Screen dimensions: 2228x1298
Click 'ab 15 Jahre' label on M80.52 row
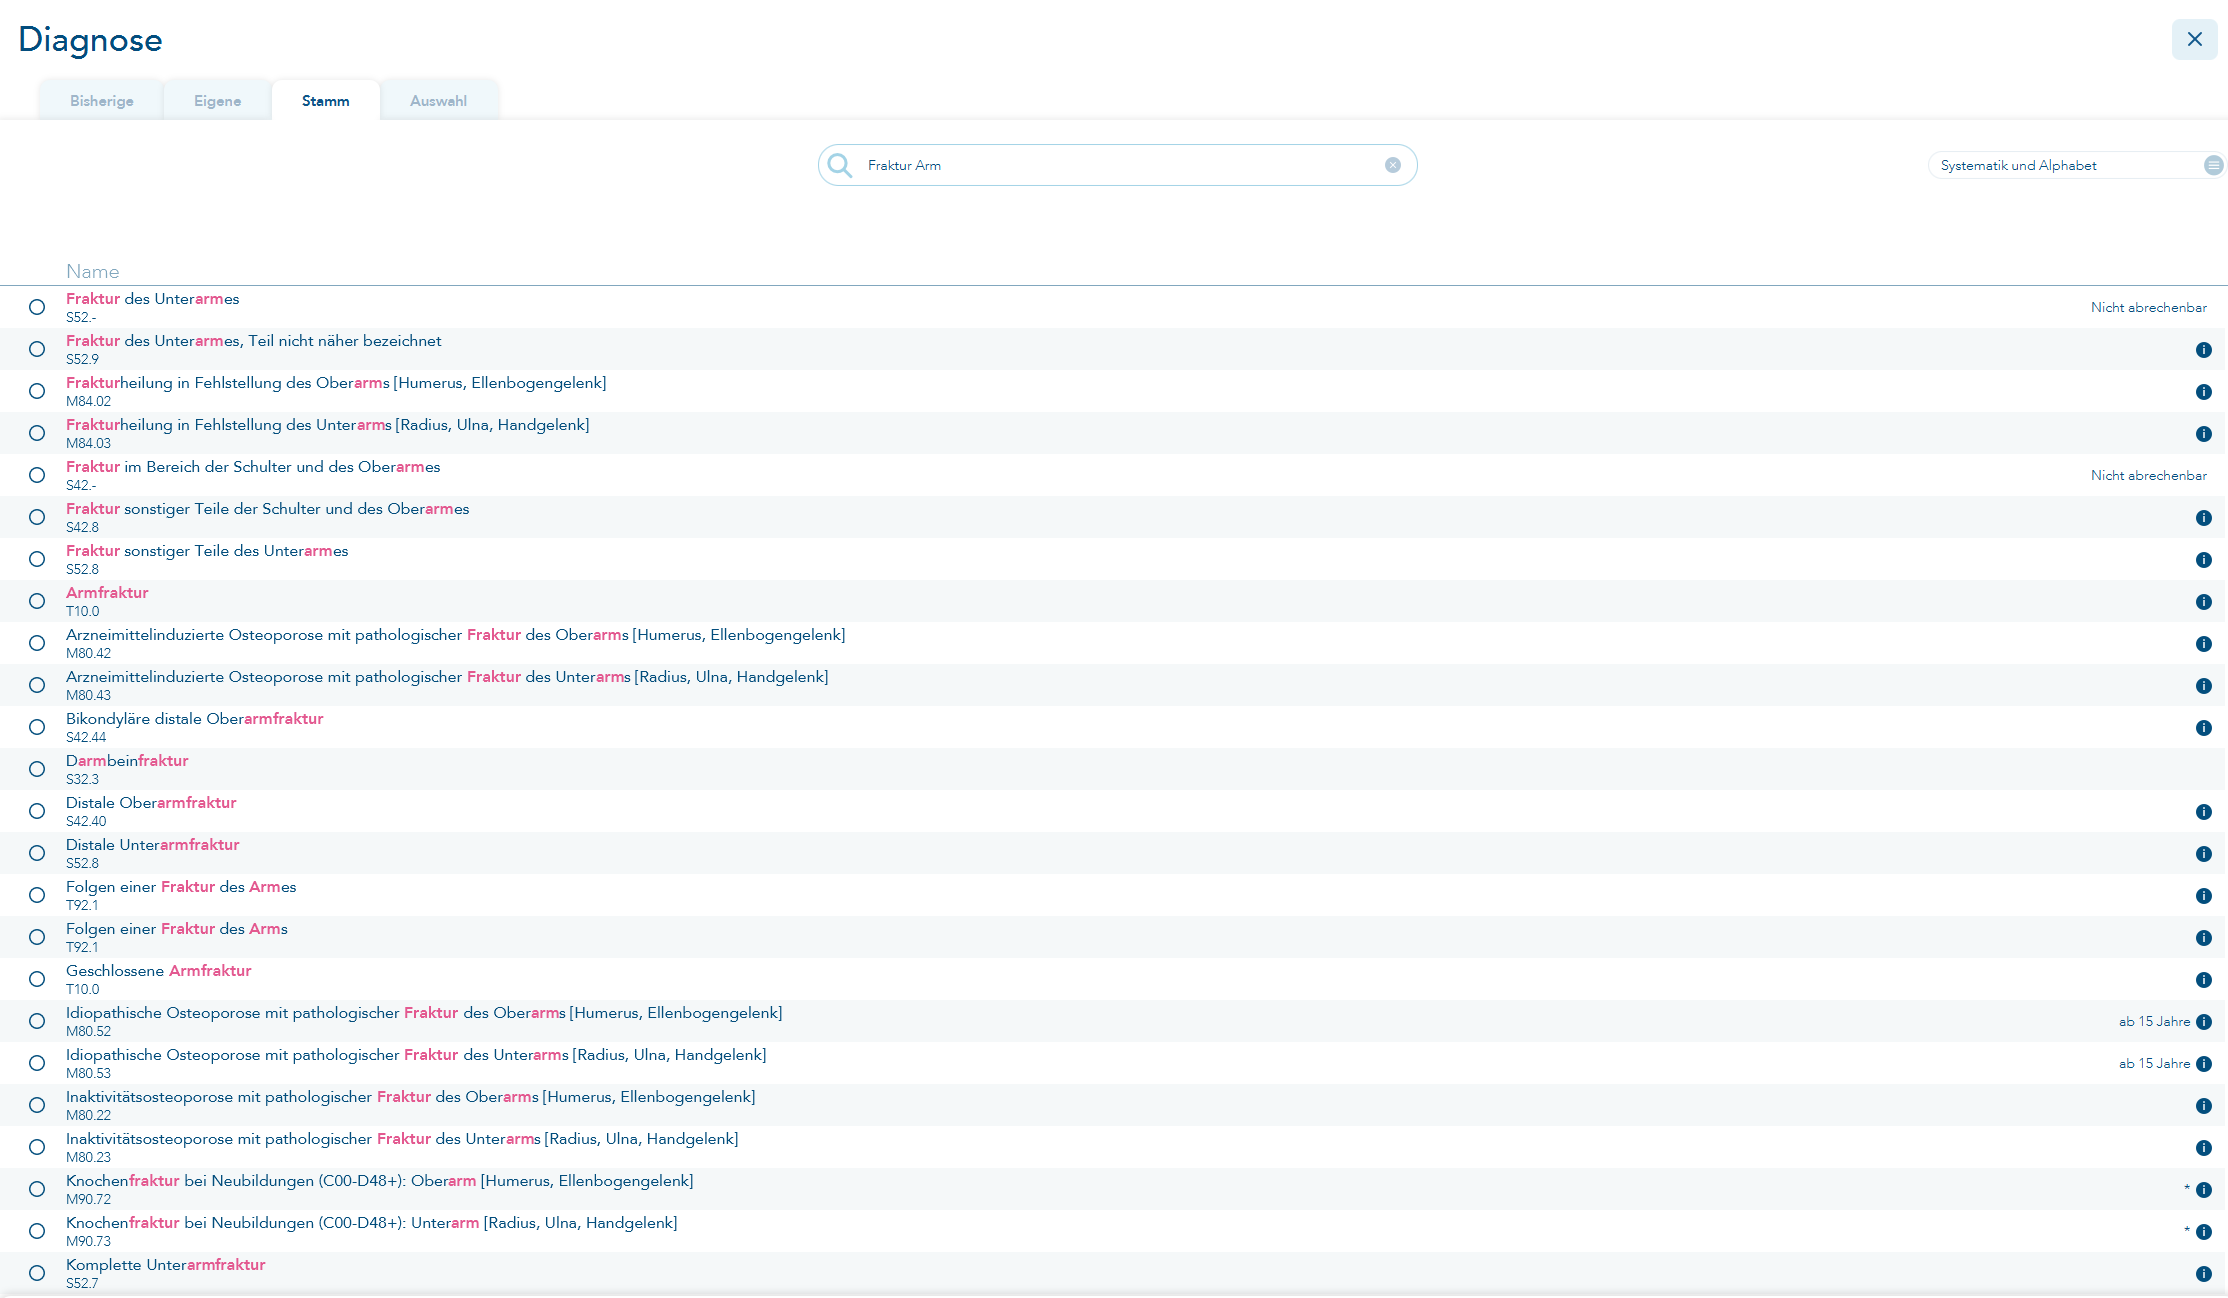pos(2154,1022)
